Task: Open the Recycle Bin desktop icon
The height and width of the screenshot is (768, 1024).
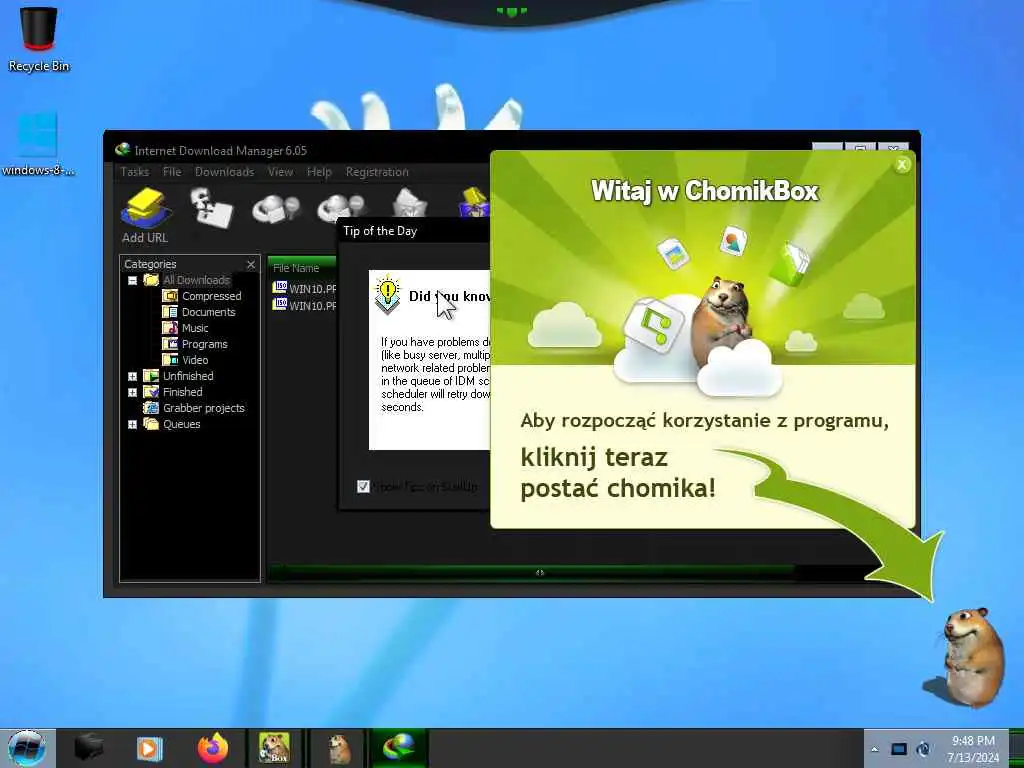Action: click(39, 39)
